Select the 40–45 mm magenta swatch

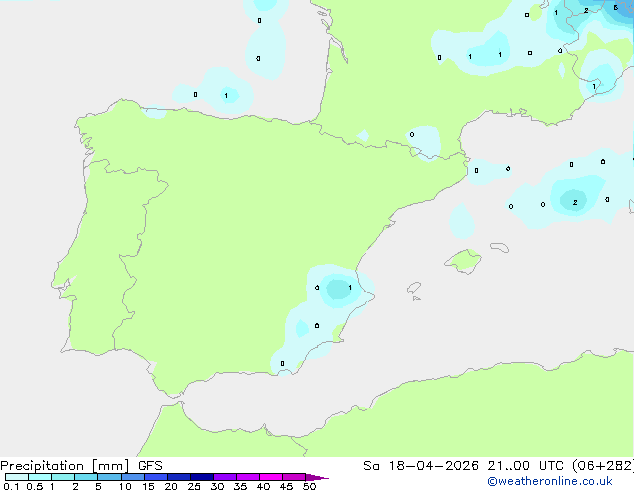coord(271,477)
